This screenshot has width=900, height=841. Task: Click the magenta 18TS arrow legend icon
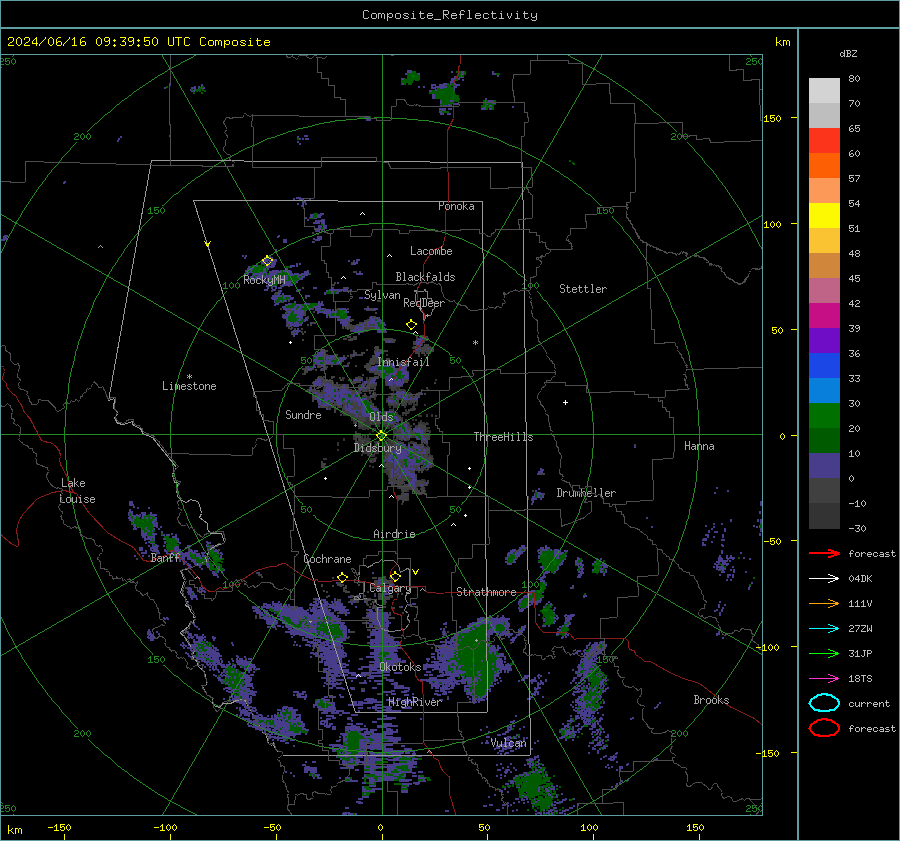(824, 679)
